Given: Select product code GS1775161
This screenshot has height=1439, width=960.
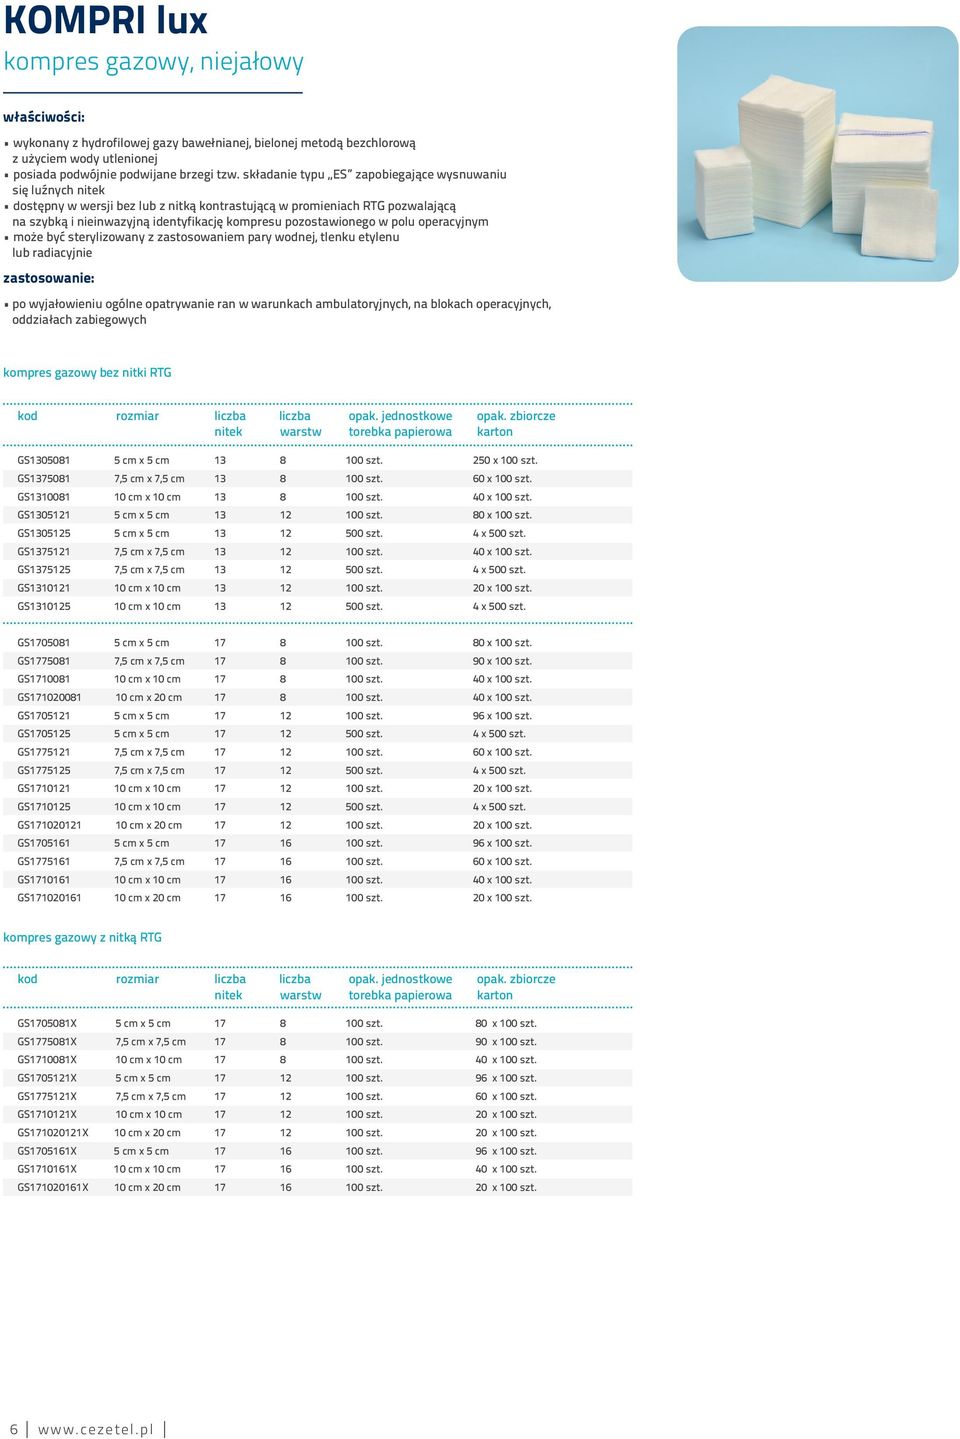Looking at the screenshot, I should pyautogui.click(x=44, y=862).
